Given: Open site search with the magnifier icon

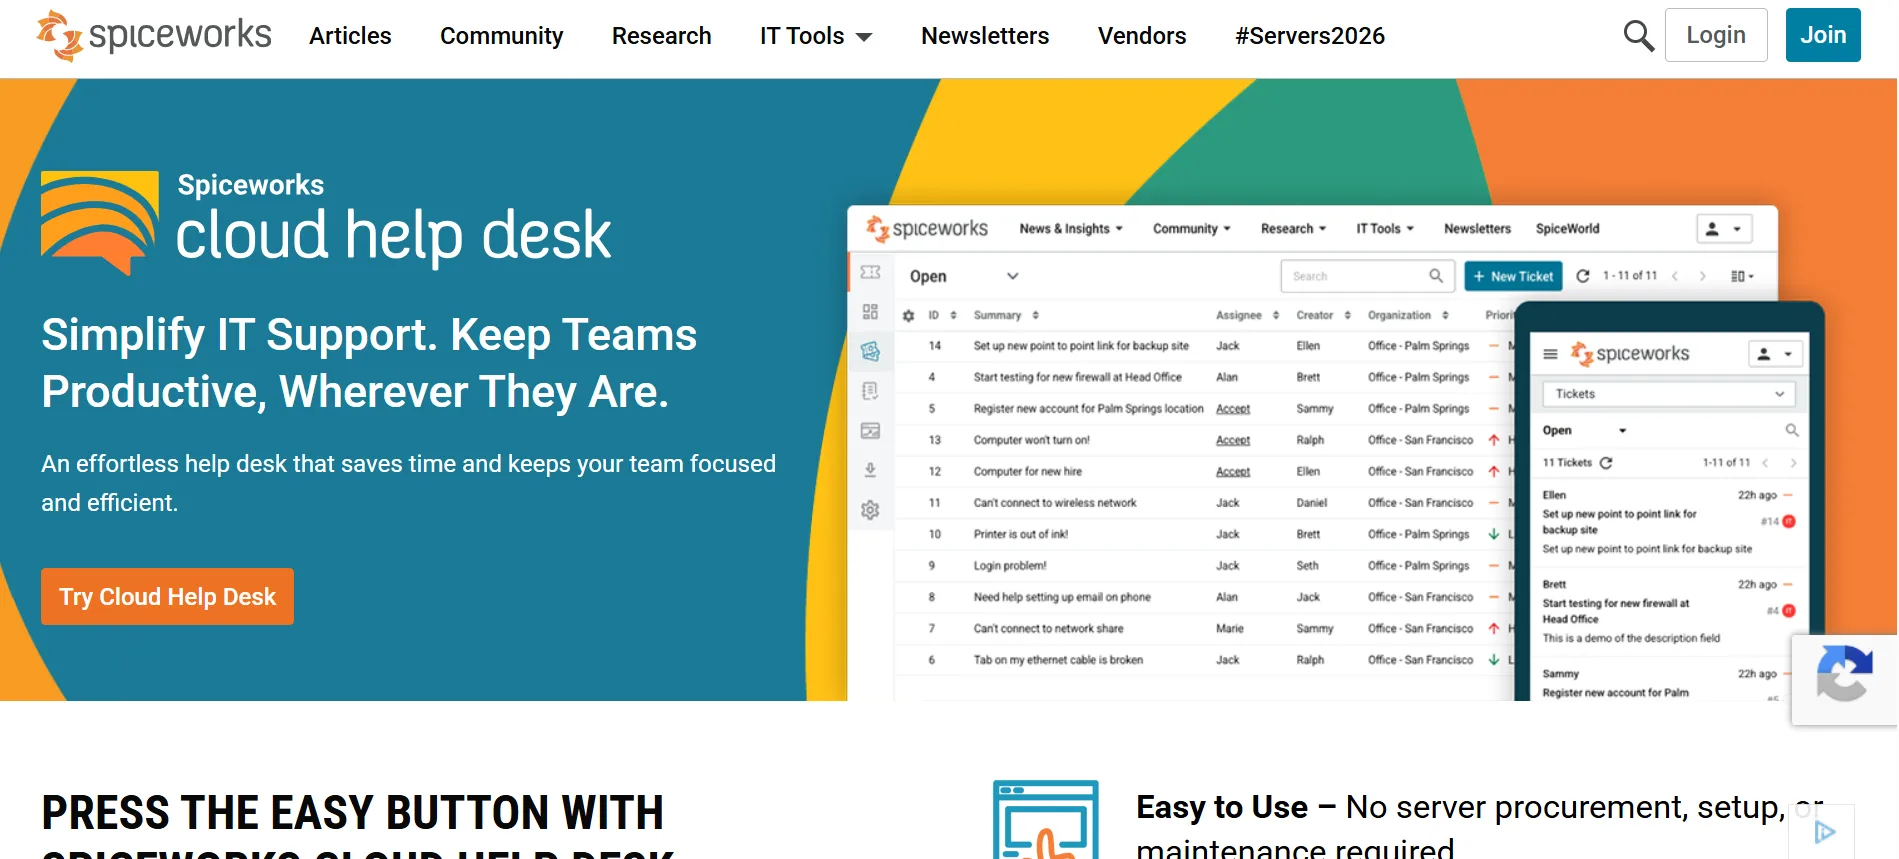Looking at the screenshot, I should tap(1638, 36).
